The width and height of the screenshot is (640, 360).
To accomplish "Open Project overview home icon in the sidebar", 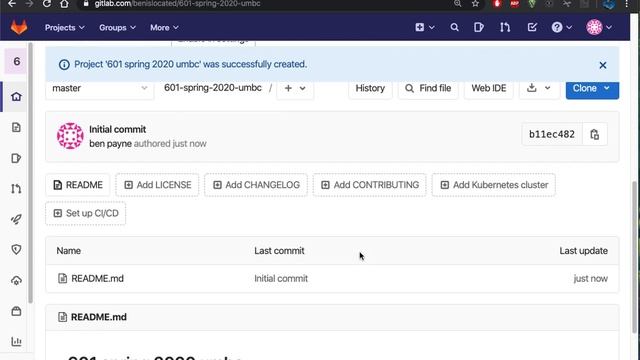I will tap(16, 97).
